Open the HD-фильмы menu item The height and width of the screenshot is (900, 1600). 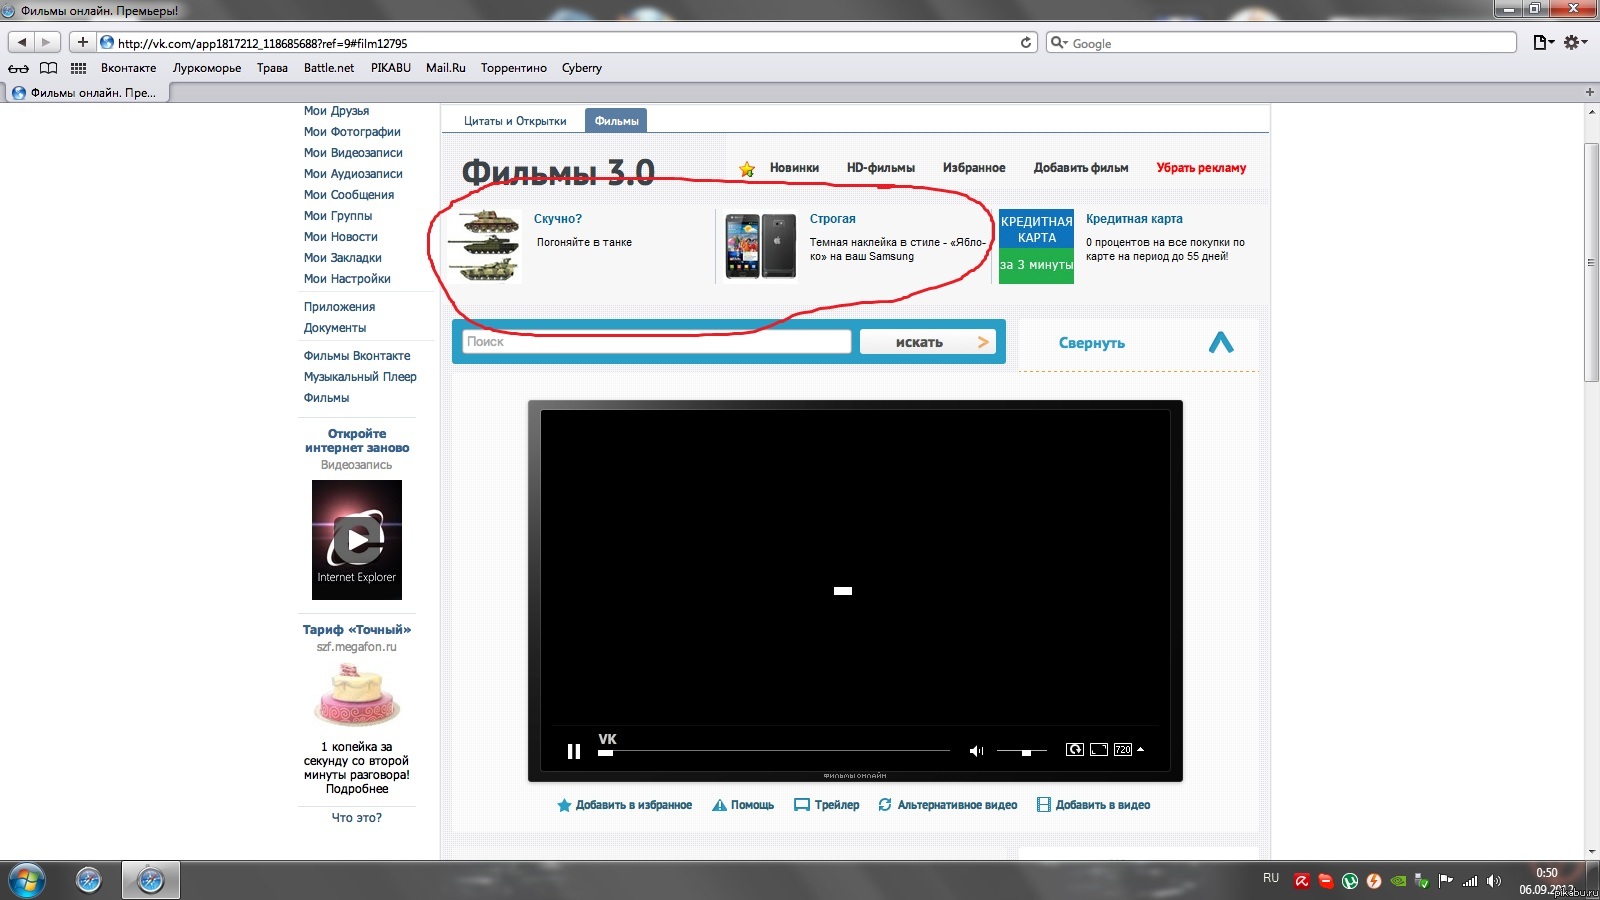(x=881, y=168)
